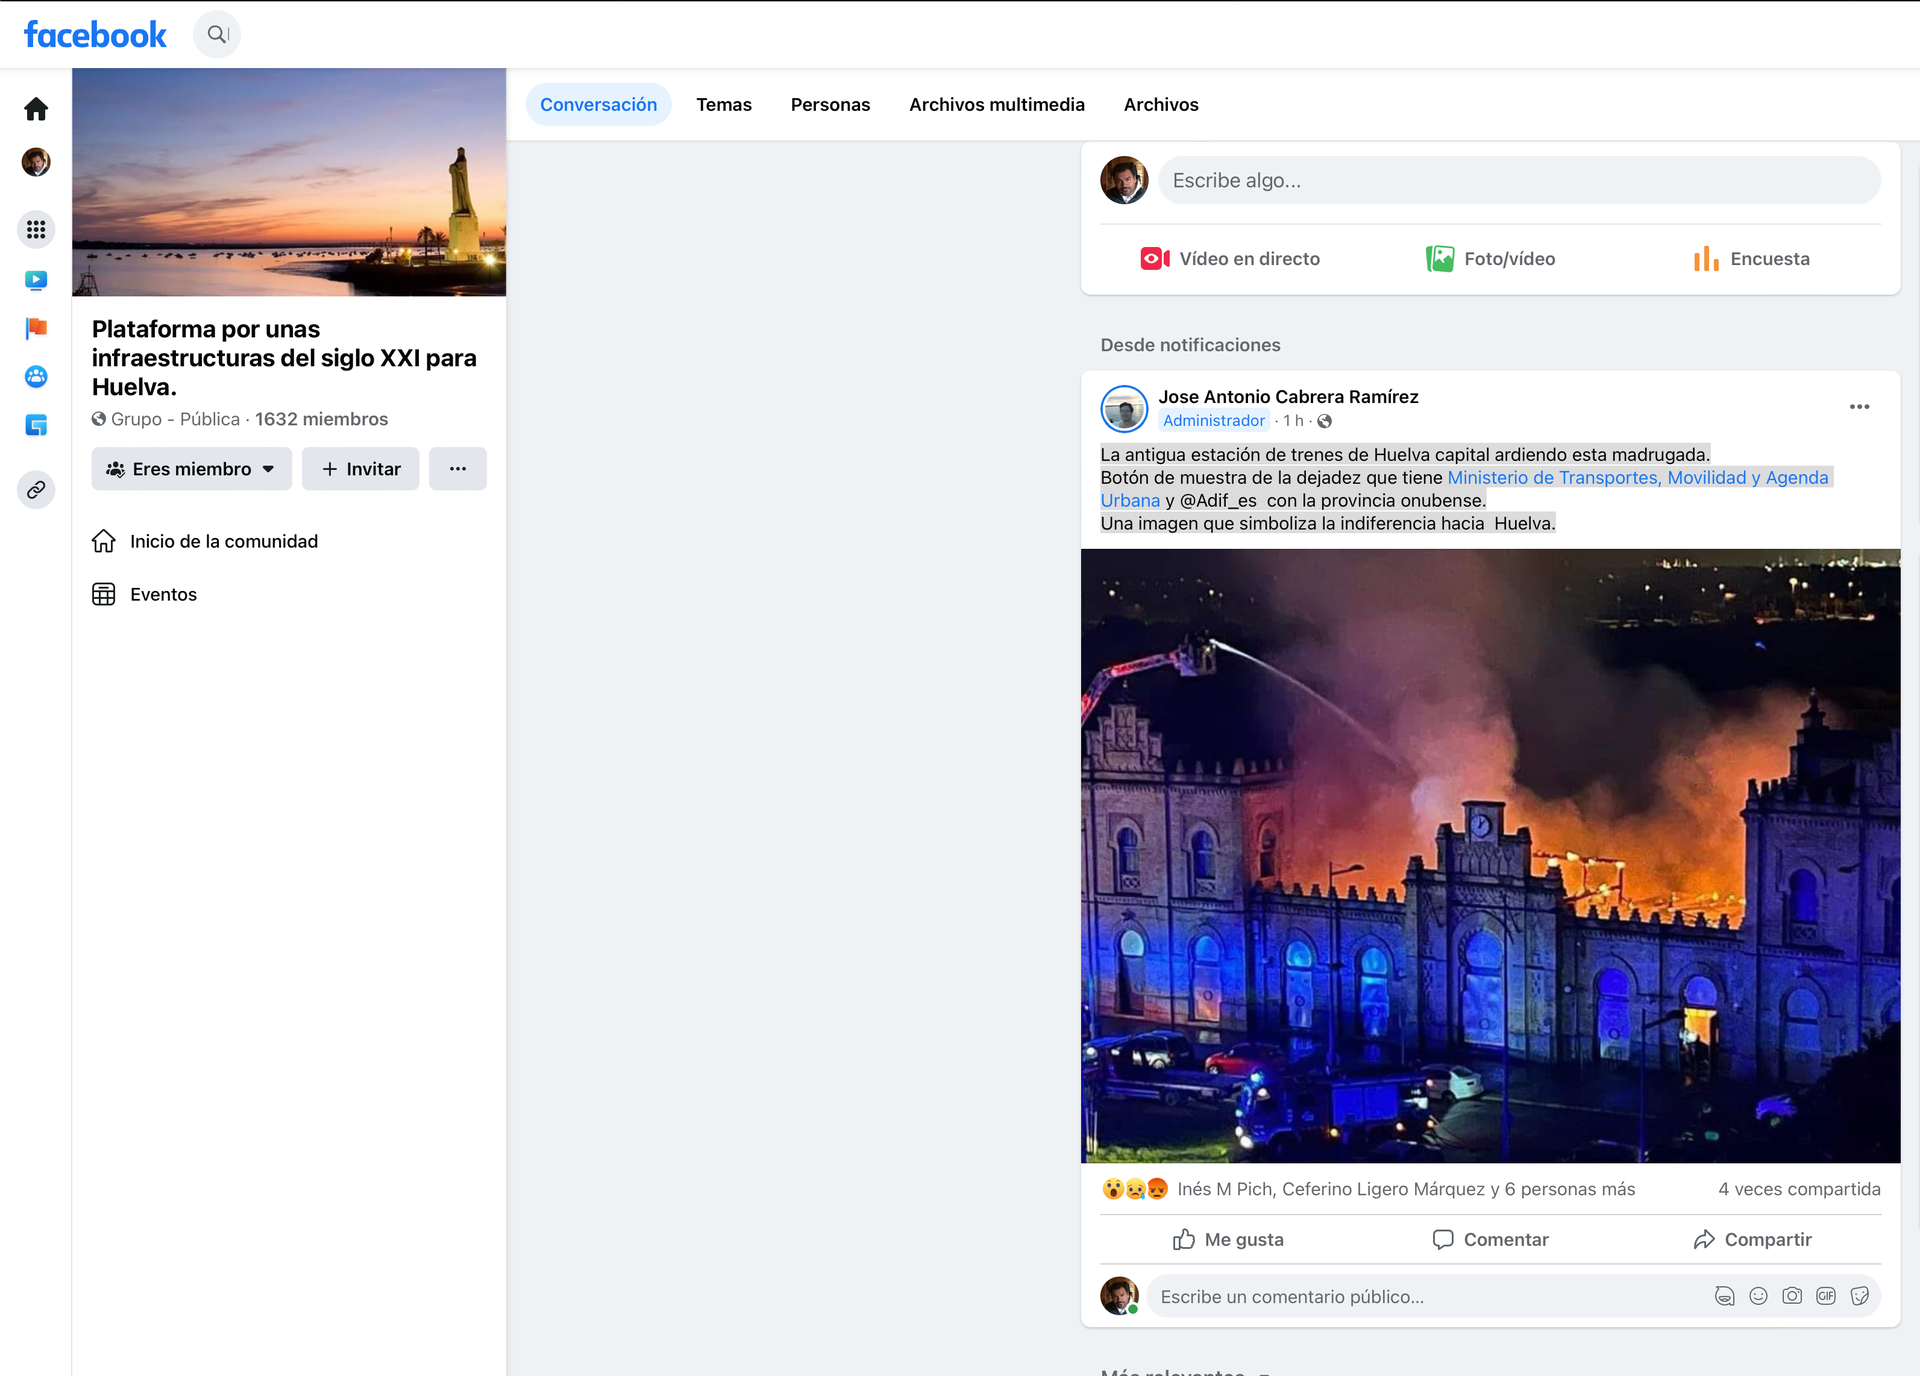Switch to the Archivos multimedia tab

997,105
